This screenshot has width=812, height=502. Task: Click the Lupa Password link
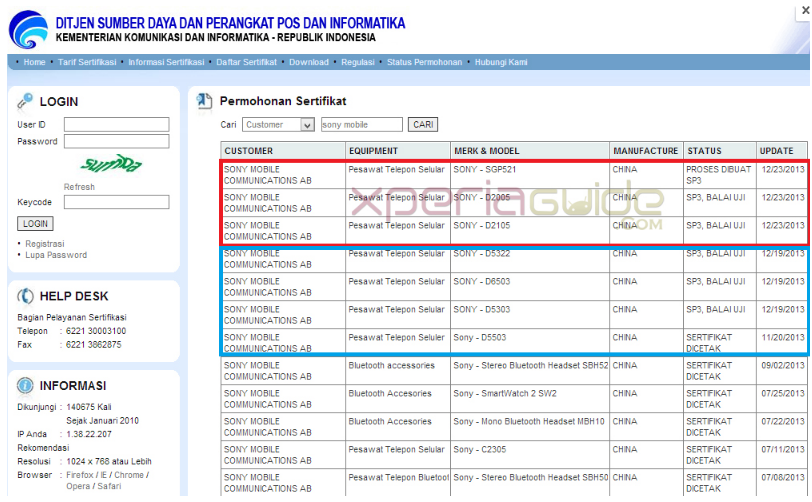56,255
